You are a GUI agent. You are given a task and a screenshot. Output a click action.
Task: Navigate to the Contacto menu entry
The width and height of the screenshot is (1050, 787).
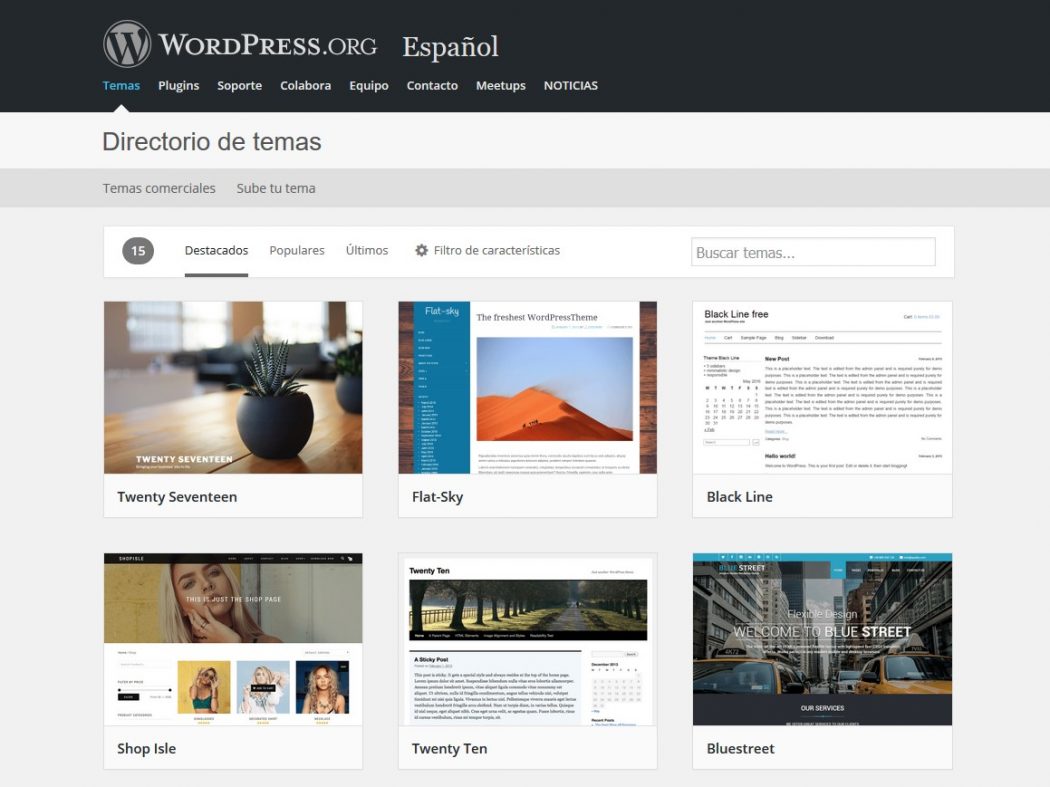tap(432, 85)
